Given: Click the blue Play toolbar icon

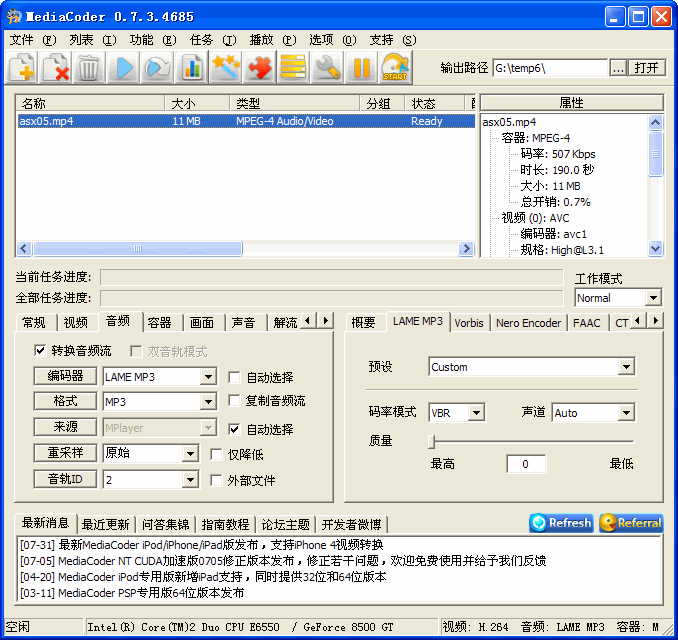Looking at the screenshot, I should click(123, 67).
